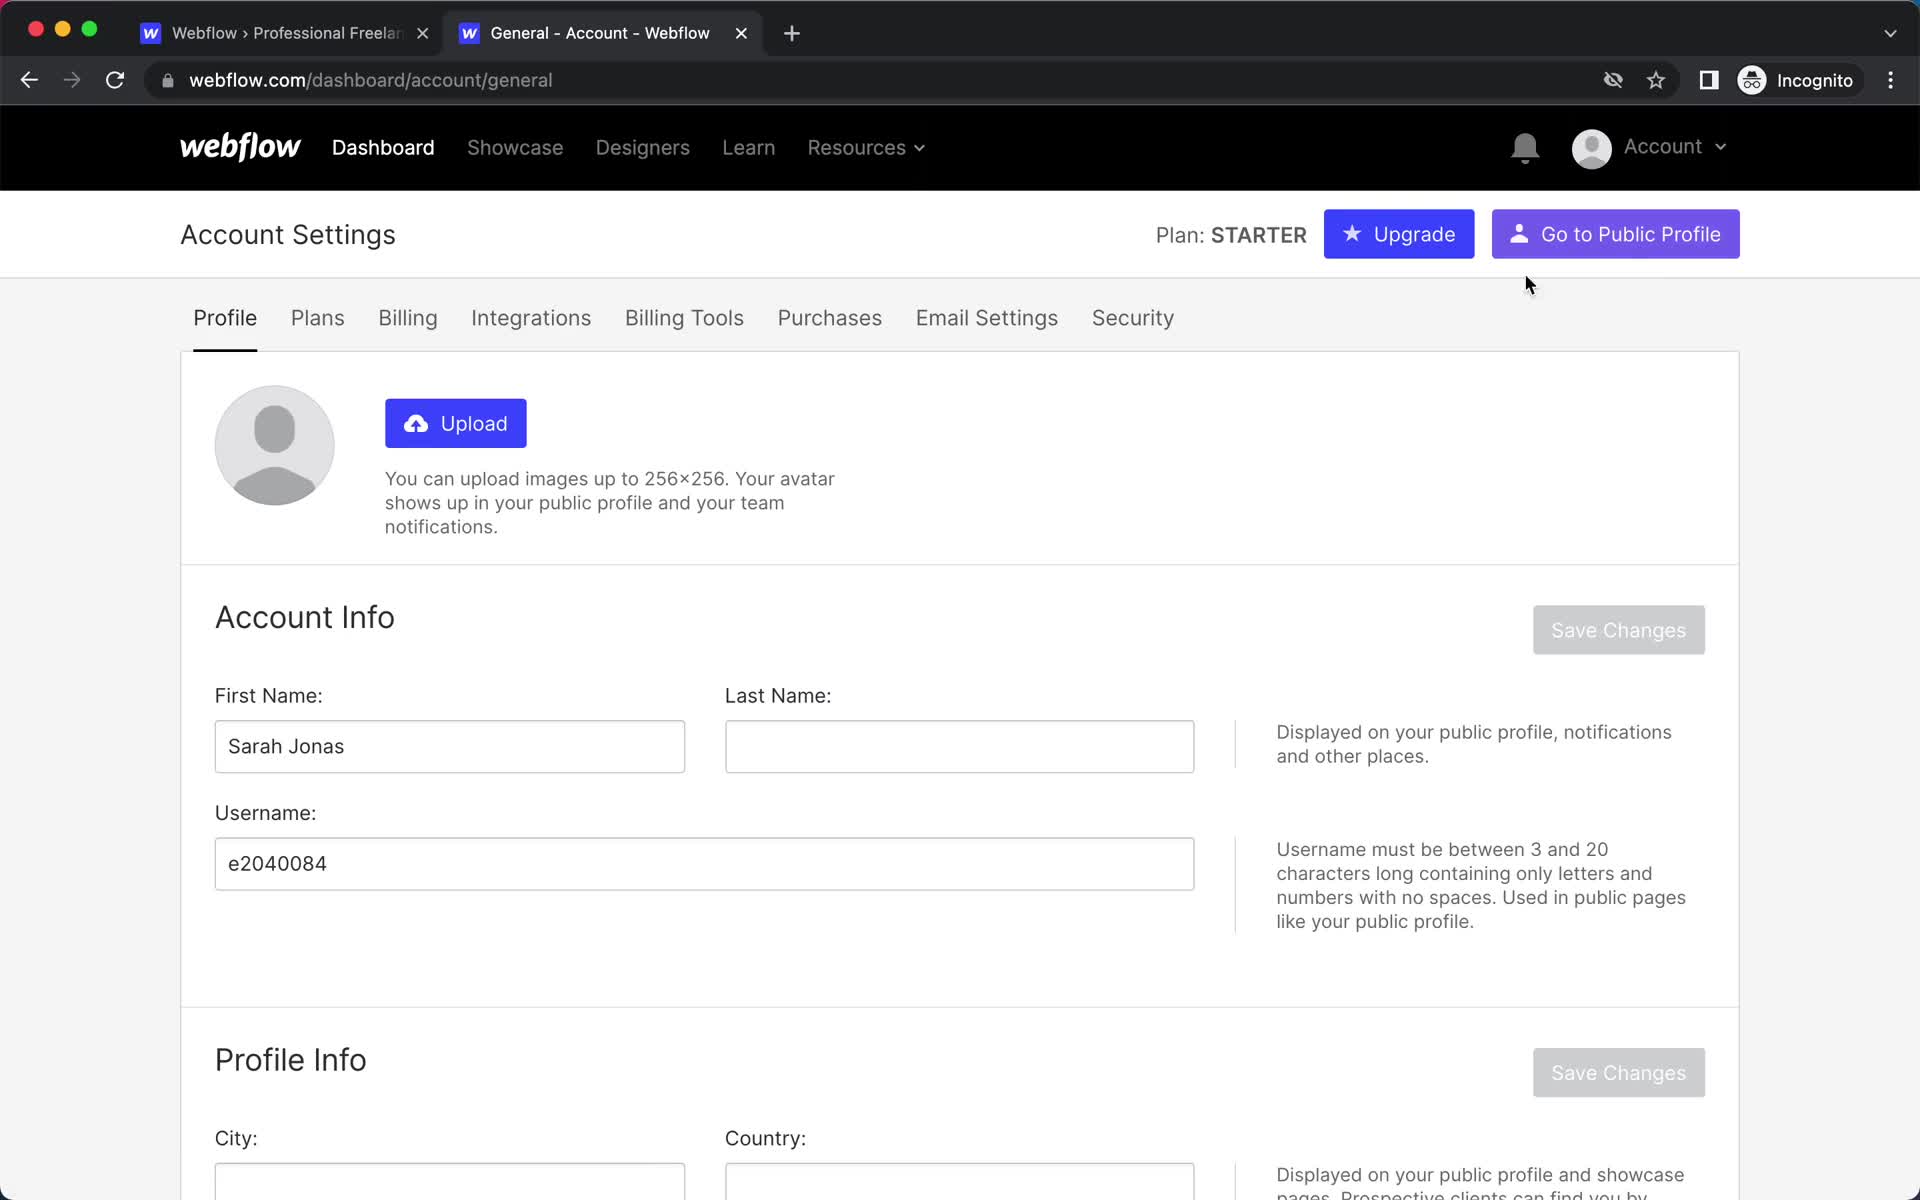
Task: Click the Upgrade button
Action: click(x=1399, y=234)
